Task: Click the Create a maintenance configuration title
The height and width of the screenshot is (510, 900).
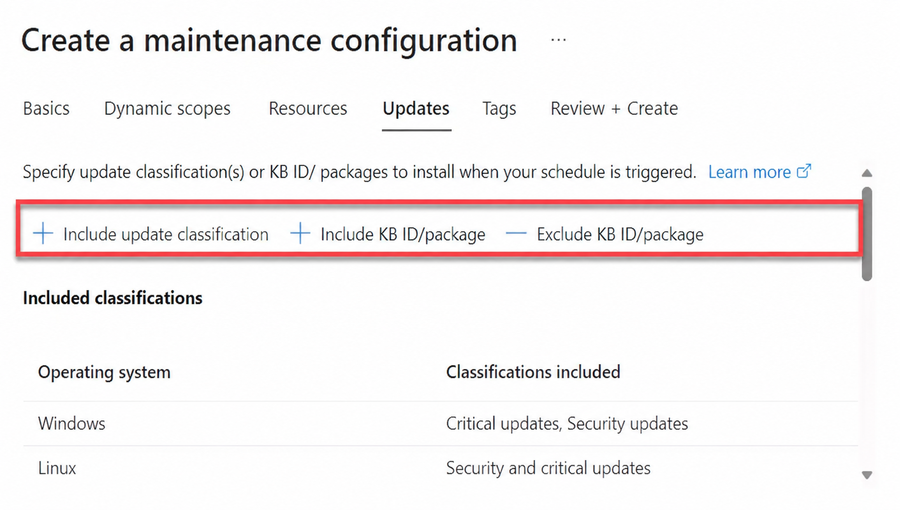Action: [269, 41]
